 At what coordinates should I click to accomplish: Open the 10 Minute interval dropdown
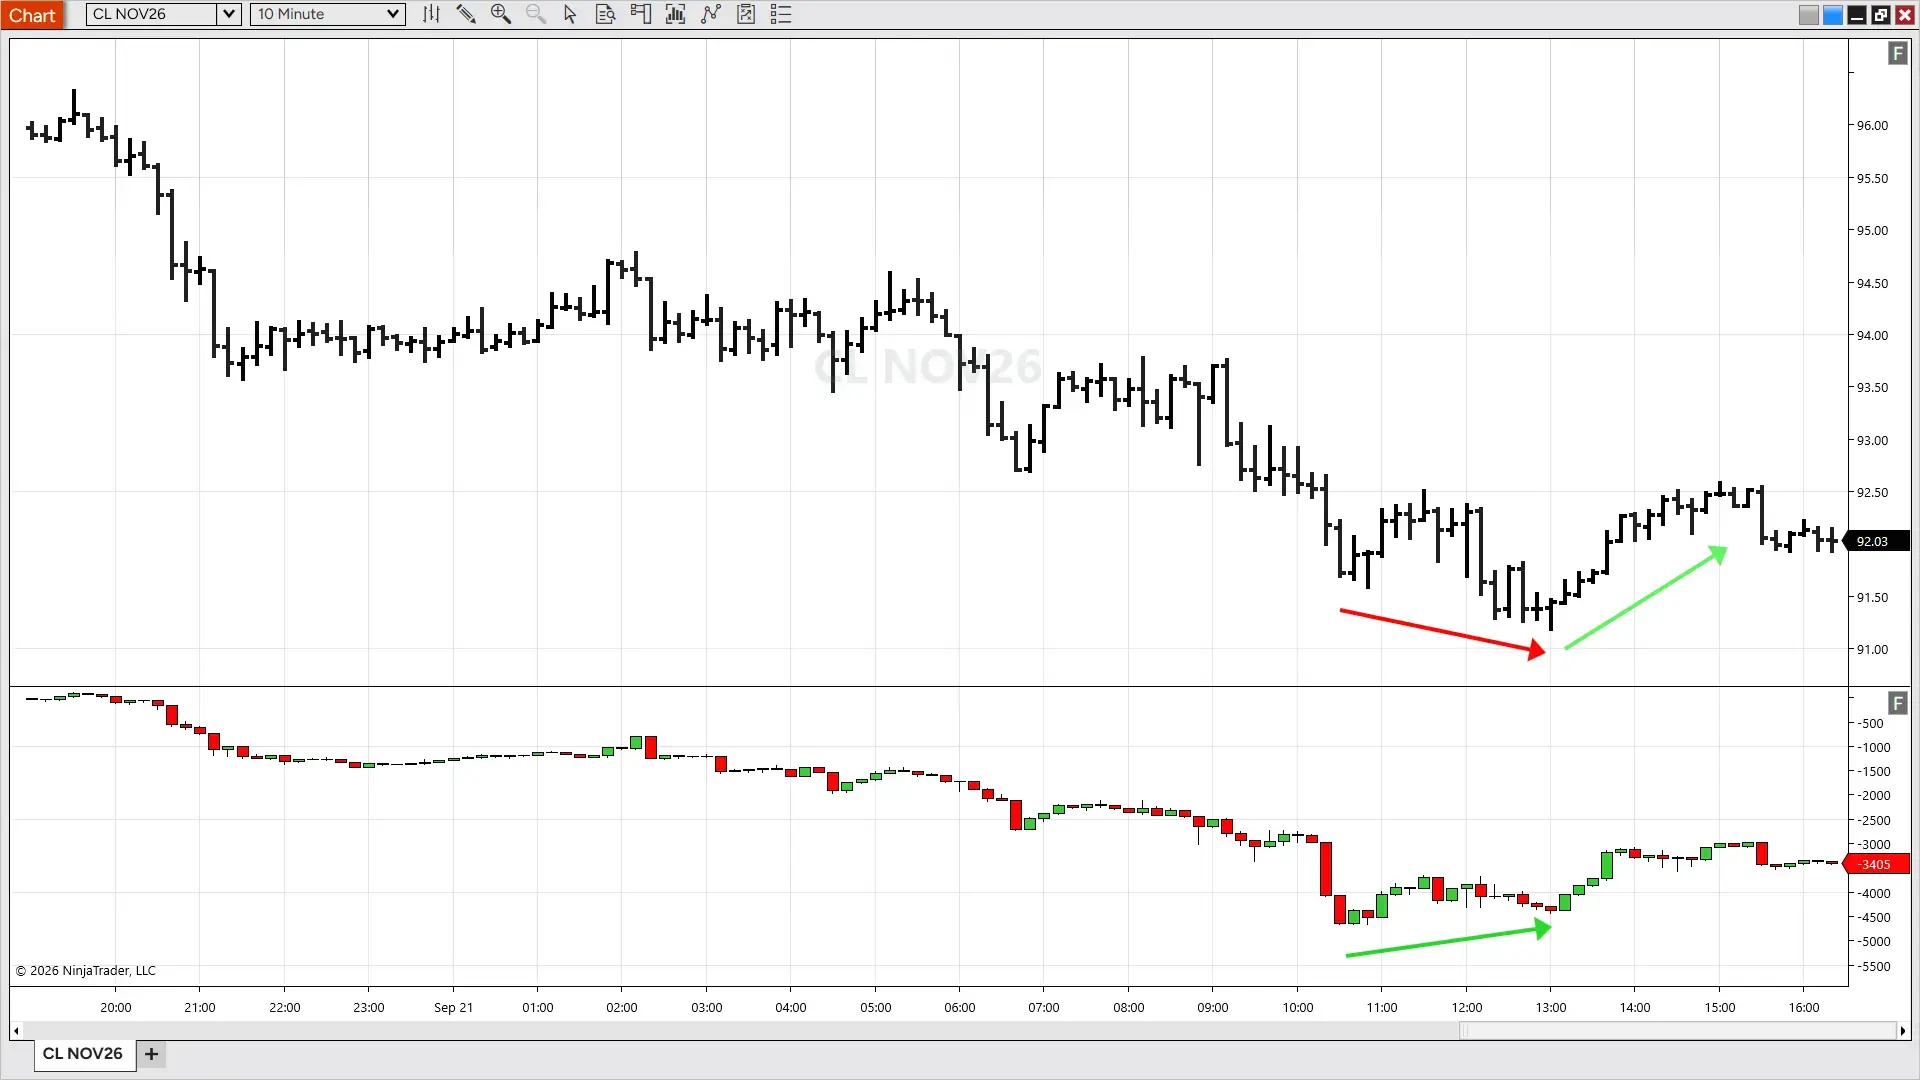pyautogui.click(x=328, y=14)
